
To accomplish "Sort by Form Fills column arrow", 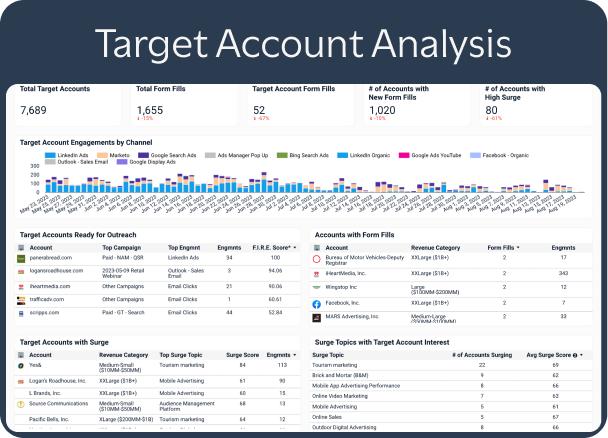I will [518, 248].
